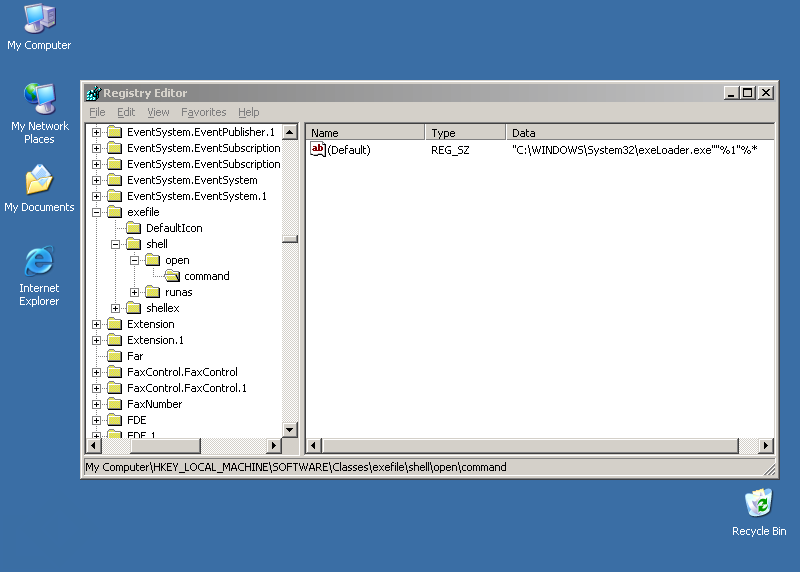
Task: Click the Far folder icon
Action: click(x=115, y=356)
